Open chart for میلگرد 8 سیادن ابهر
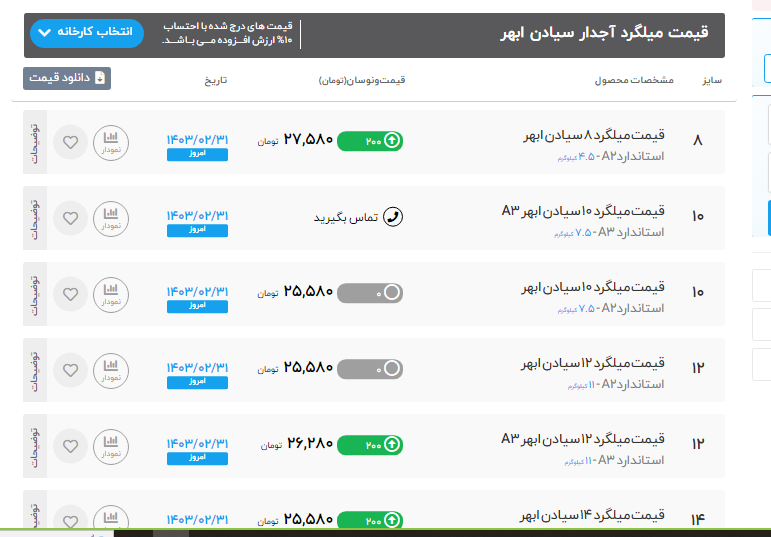 tap(111, 143)
